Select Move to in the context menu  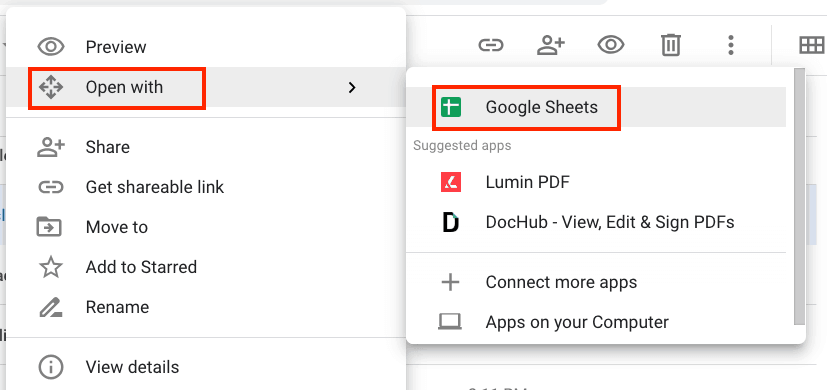[x=206, y=227]
